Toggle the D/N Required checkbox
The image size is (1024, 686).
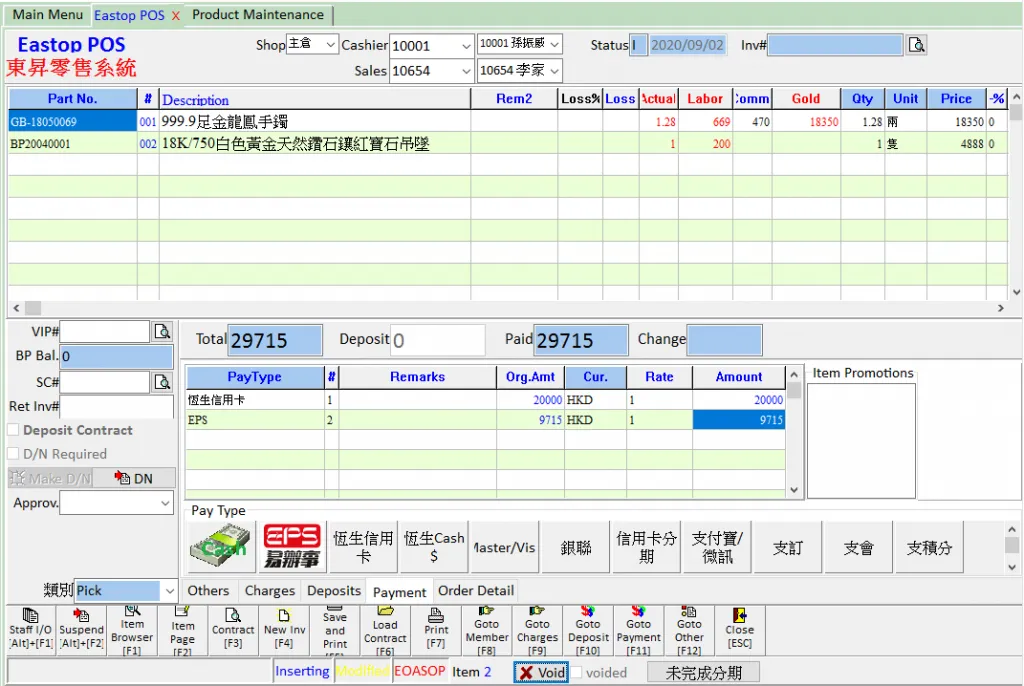(13, 454)
